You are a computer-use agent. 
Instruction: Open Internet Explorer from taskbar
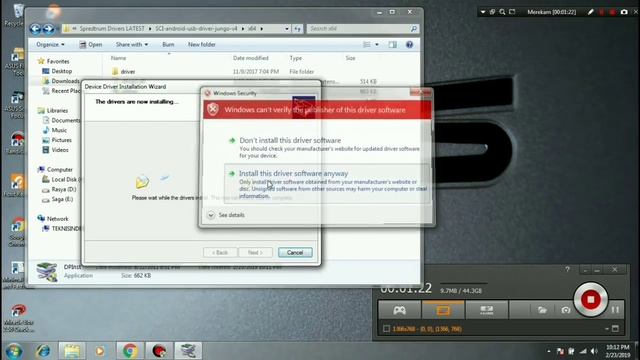[x=43, y=351]
